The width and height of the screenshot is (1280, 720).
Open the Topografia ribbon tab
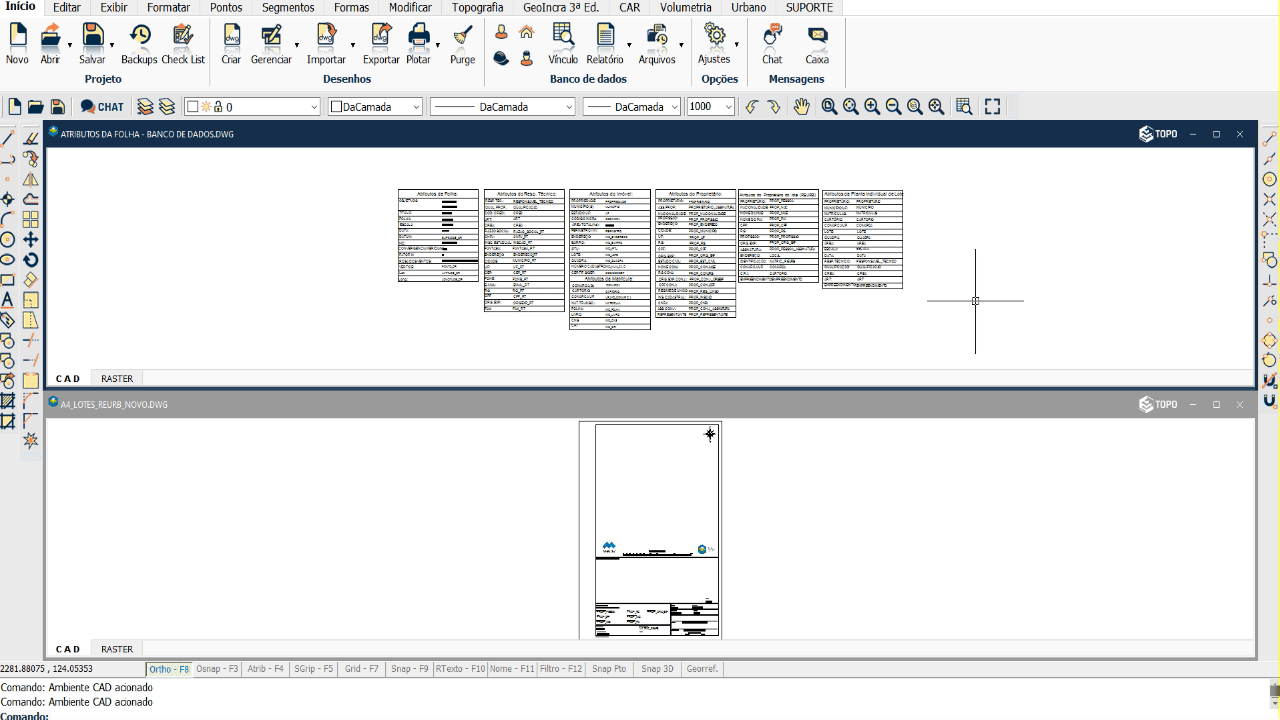477,7
